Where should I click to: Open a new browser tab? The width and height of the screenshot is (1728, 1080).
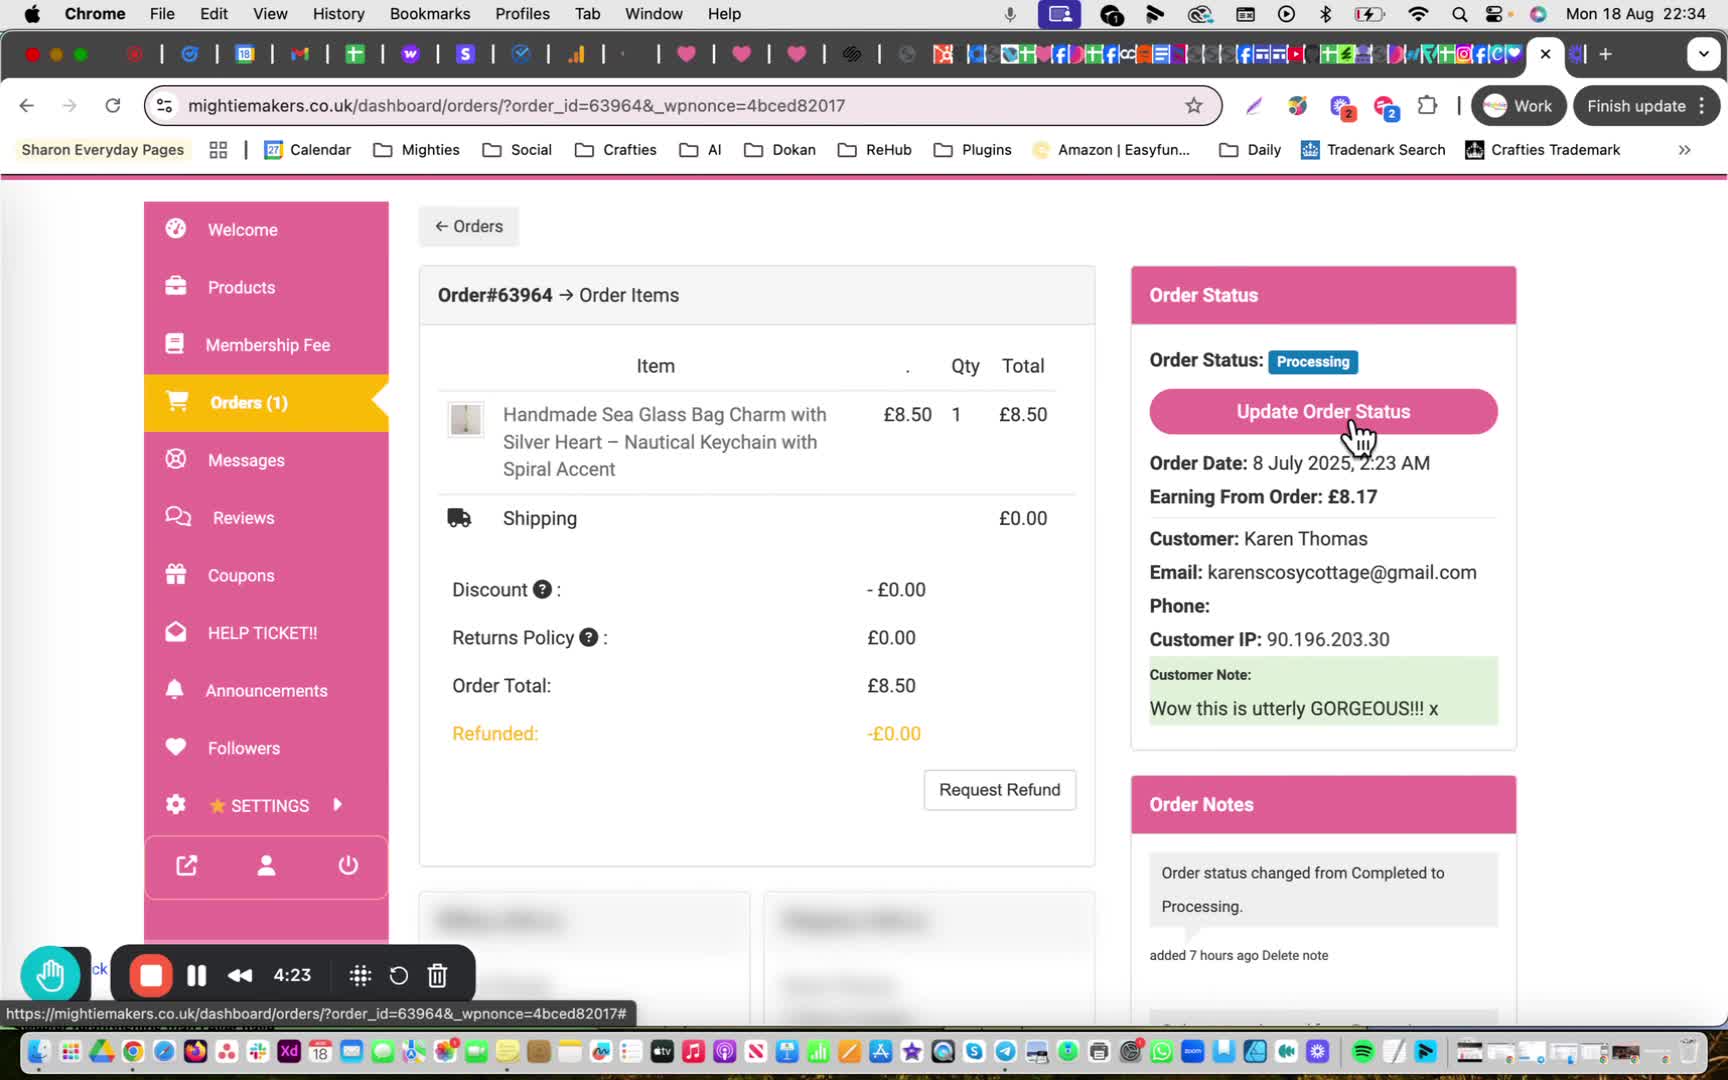click(x=1606, y=54)
